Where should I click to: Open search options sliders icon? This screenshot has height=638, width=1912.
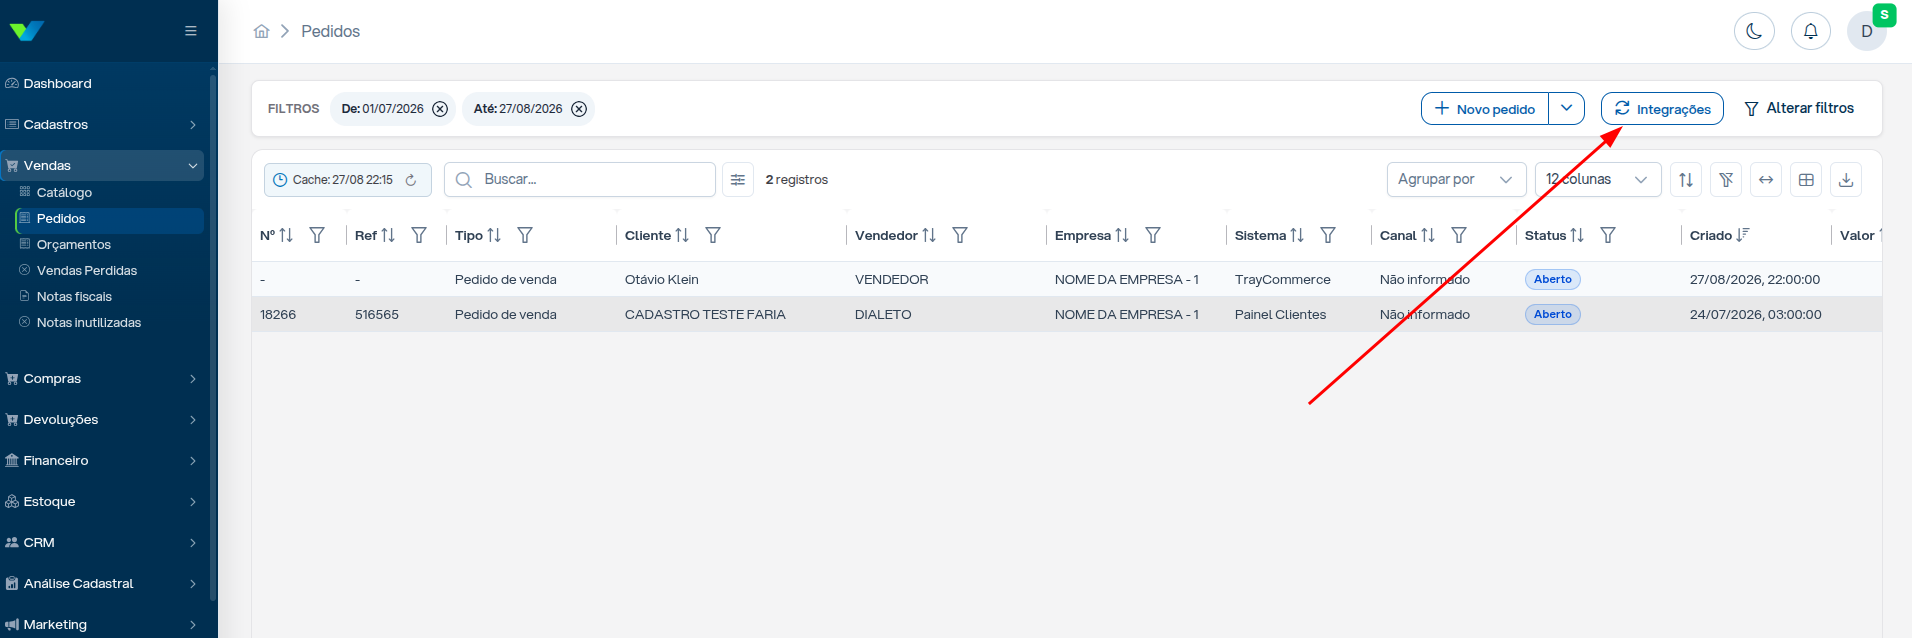[738, 180]
